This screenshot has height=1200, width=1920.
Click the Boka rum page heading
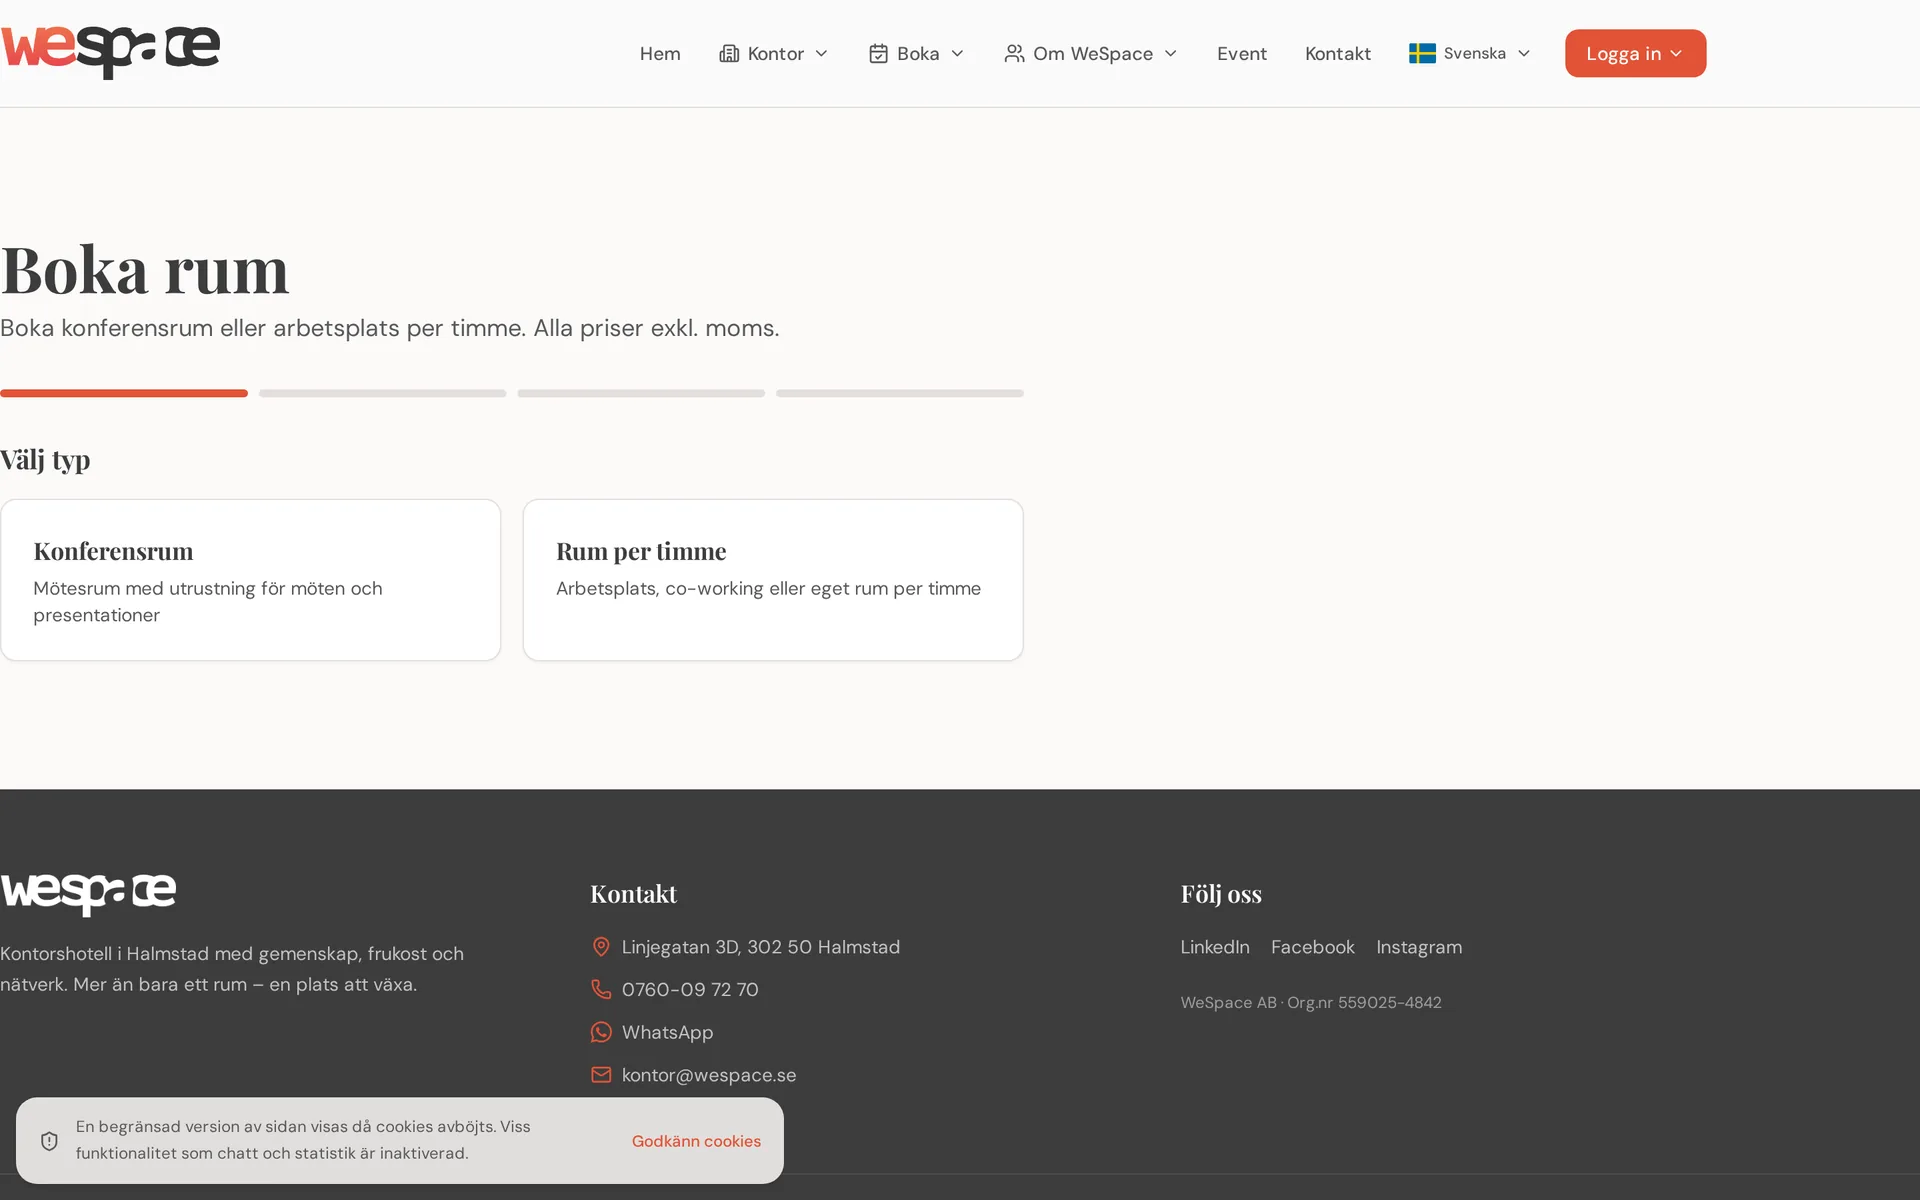[145, 269]
